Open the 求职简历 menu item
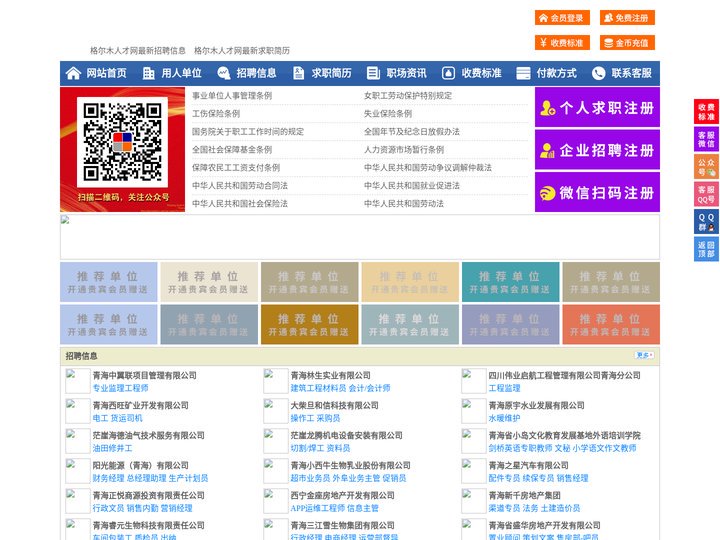 coord(332,73)
